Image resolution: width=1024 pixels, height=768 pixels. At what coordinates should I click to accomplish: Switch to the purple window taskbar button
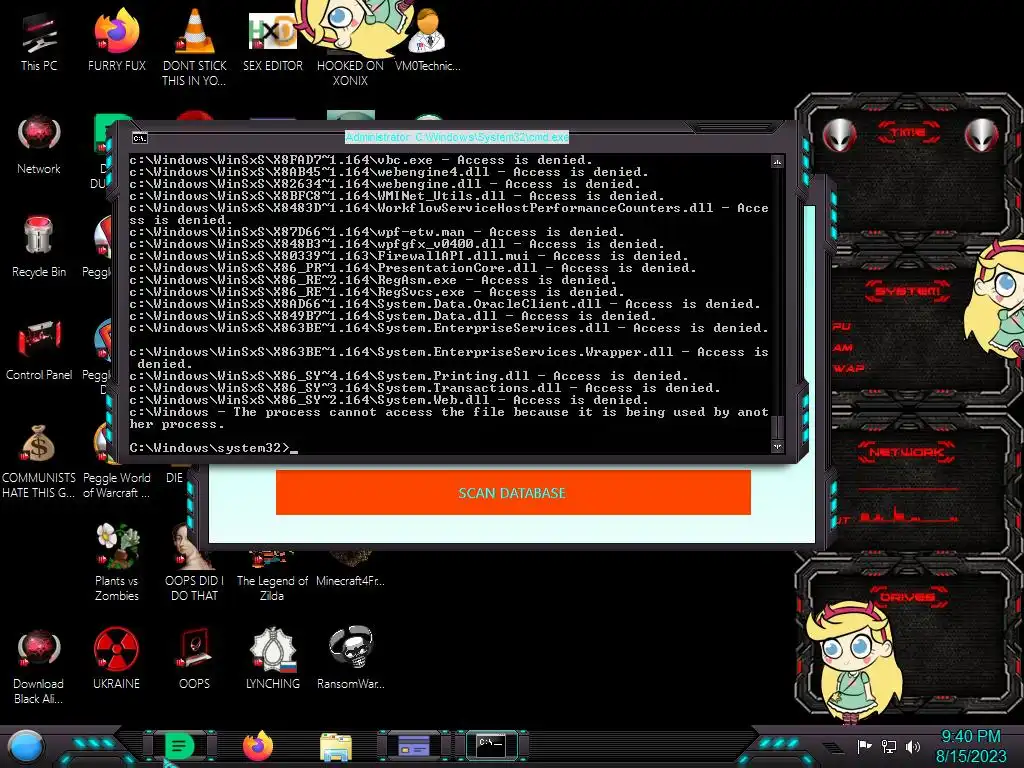414,746
